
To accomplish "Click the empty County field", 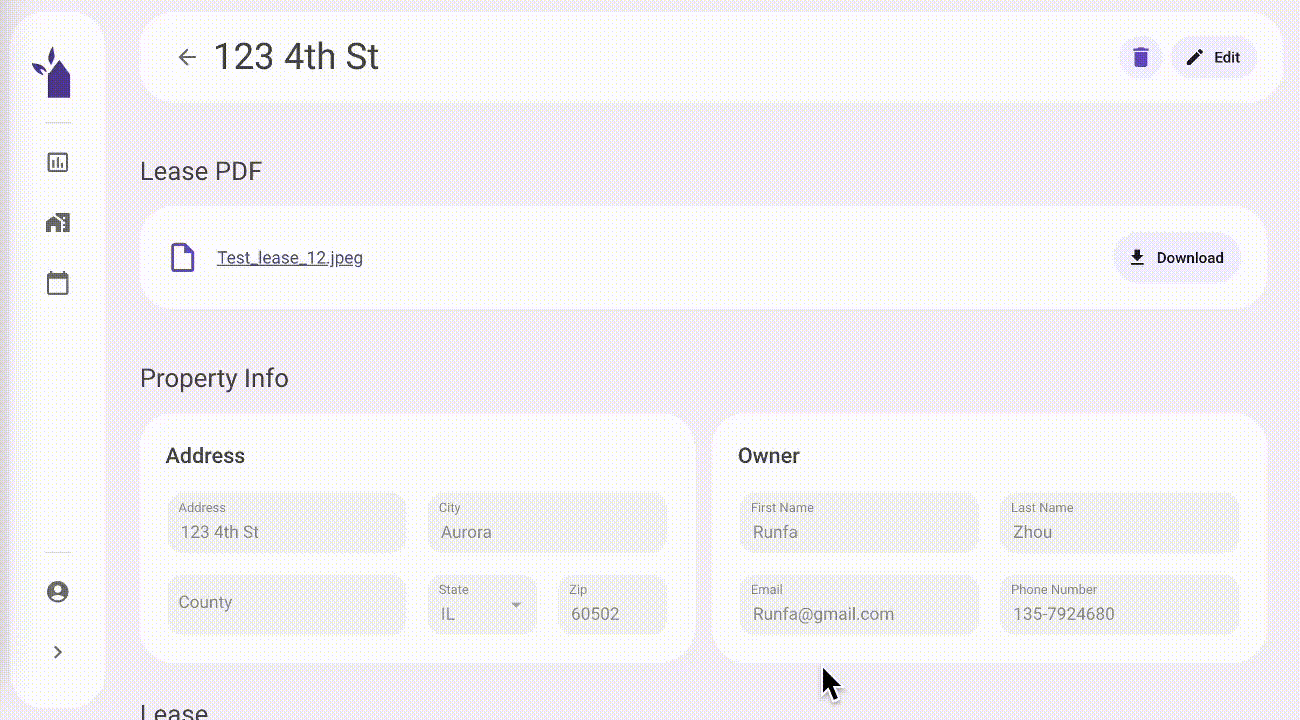I will pos(286,604).
